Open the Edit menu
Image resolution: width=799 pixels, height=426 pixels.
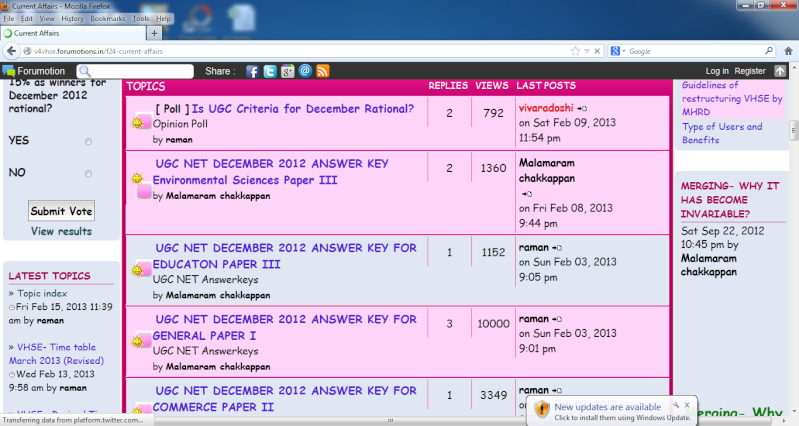pyautogui.click(x=26, y=18)
